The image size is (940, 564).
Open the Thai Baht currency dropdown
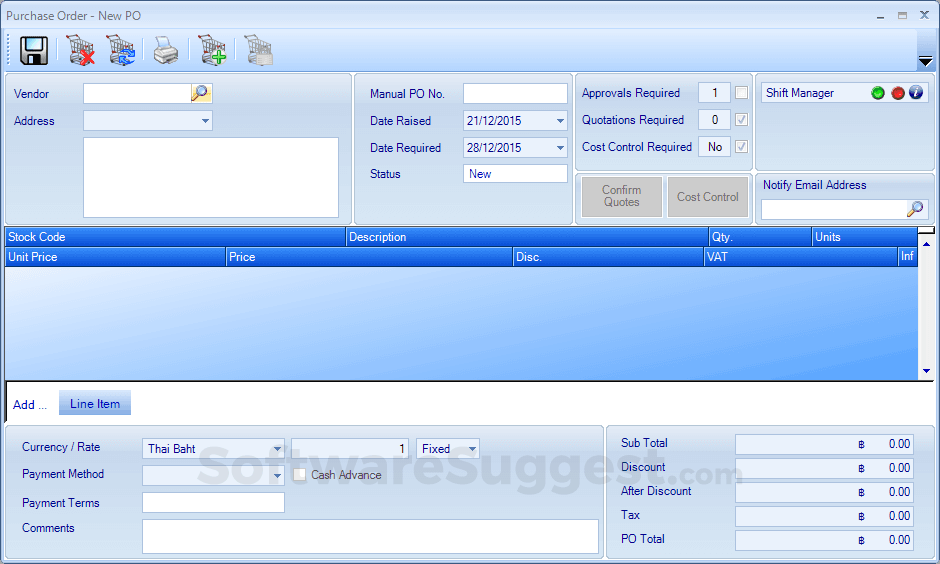[x=277, y=448]
